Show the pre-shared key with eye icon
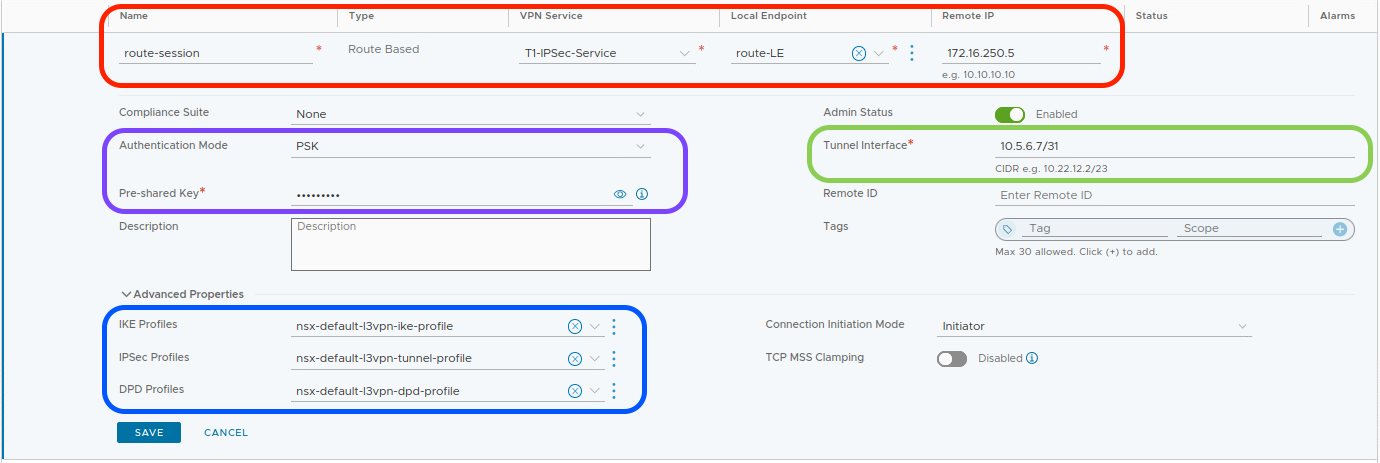The width and height of the screenshot is (1380, 463). coord(620,194)
